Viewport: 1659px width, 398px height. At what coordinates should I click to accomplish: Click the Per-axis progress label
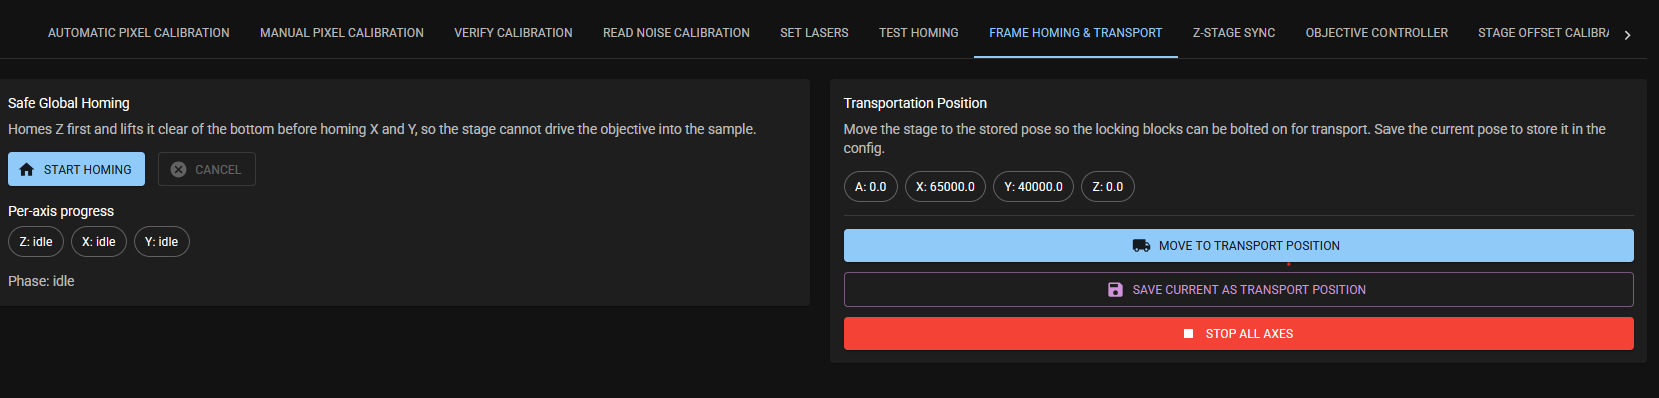(61, 211)
